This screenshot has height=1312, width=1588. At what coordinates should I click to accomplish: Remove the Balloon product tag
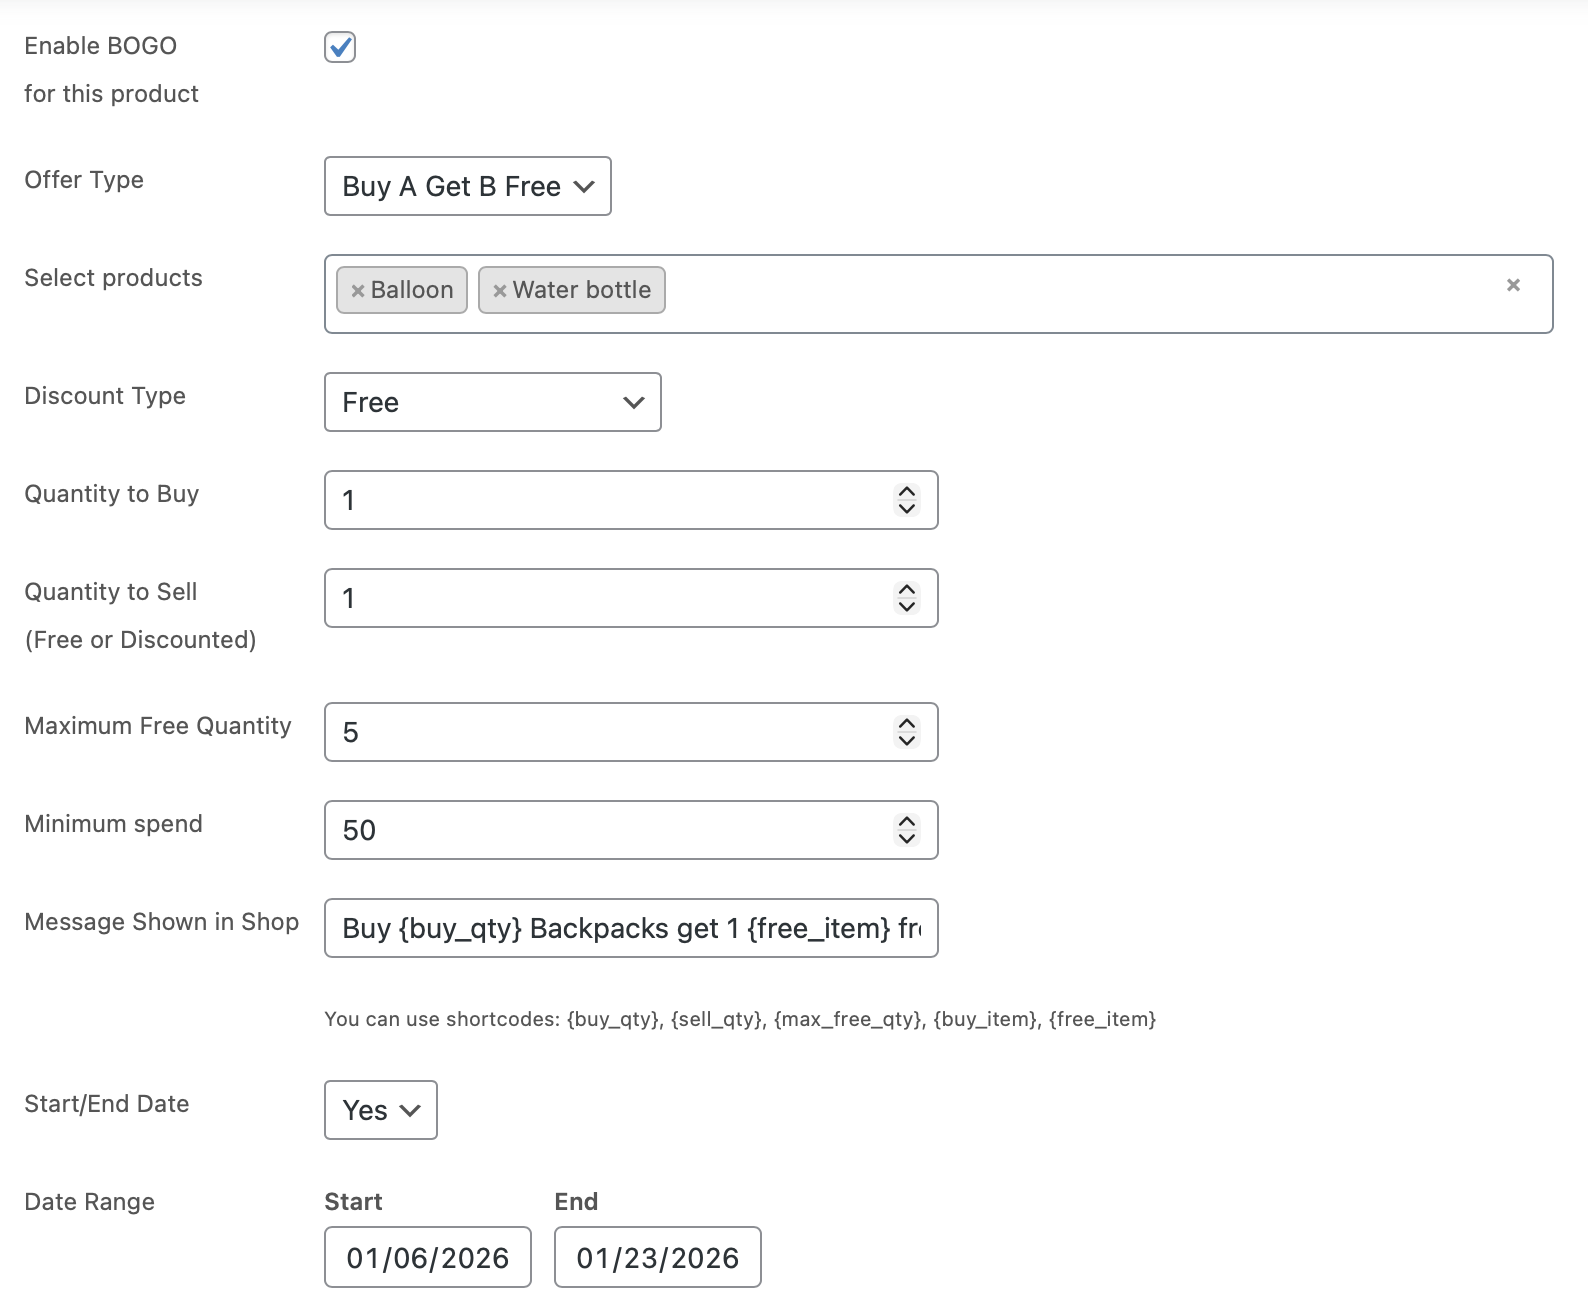tap(357, 291)
